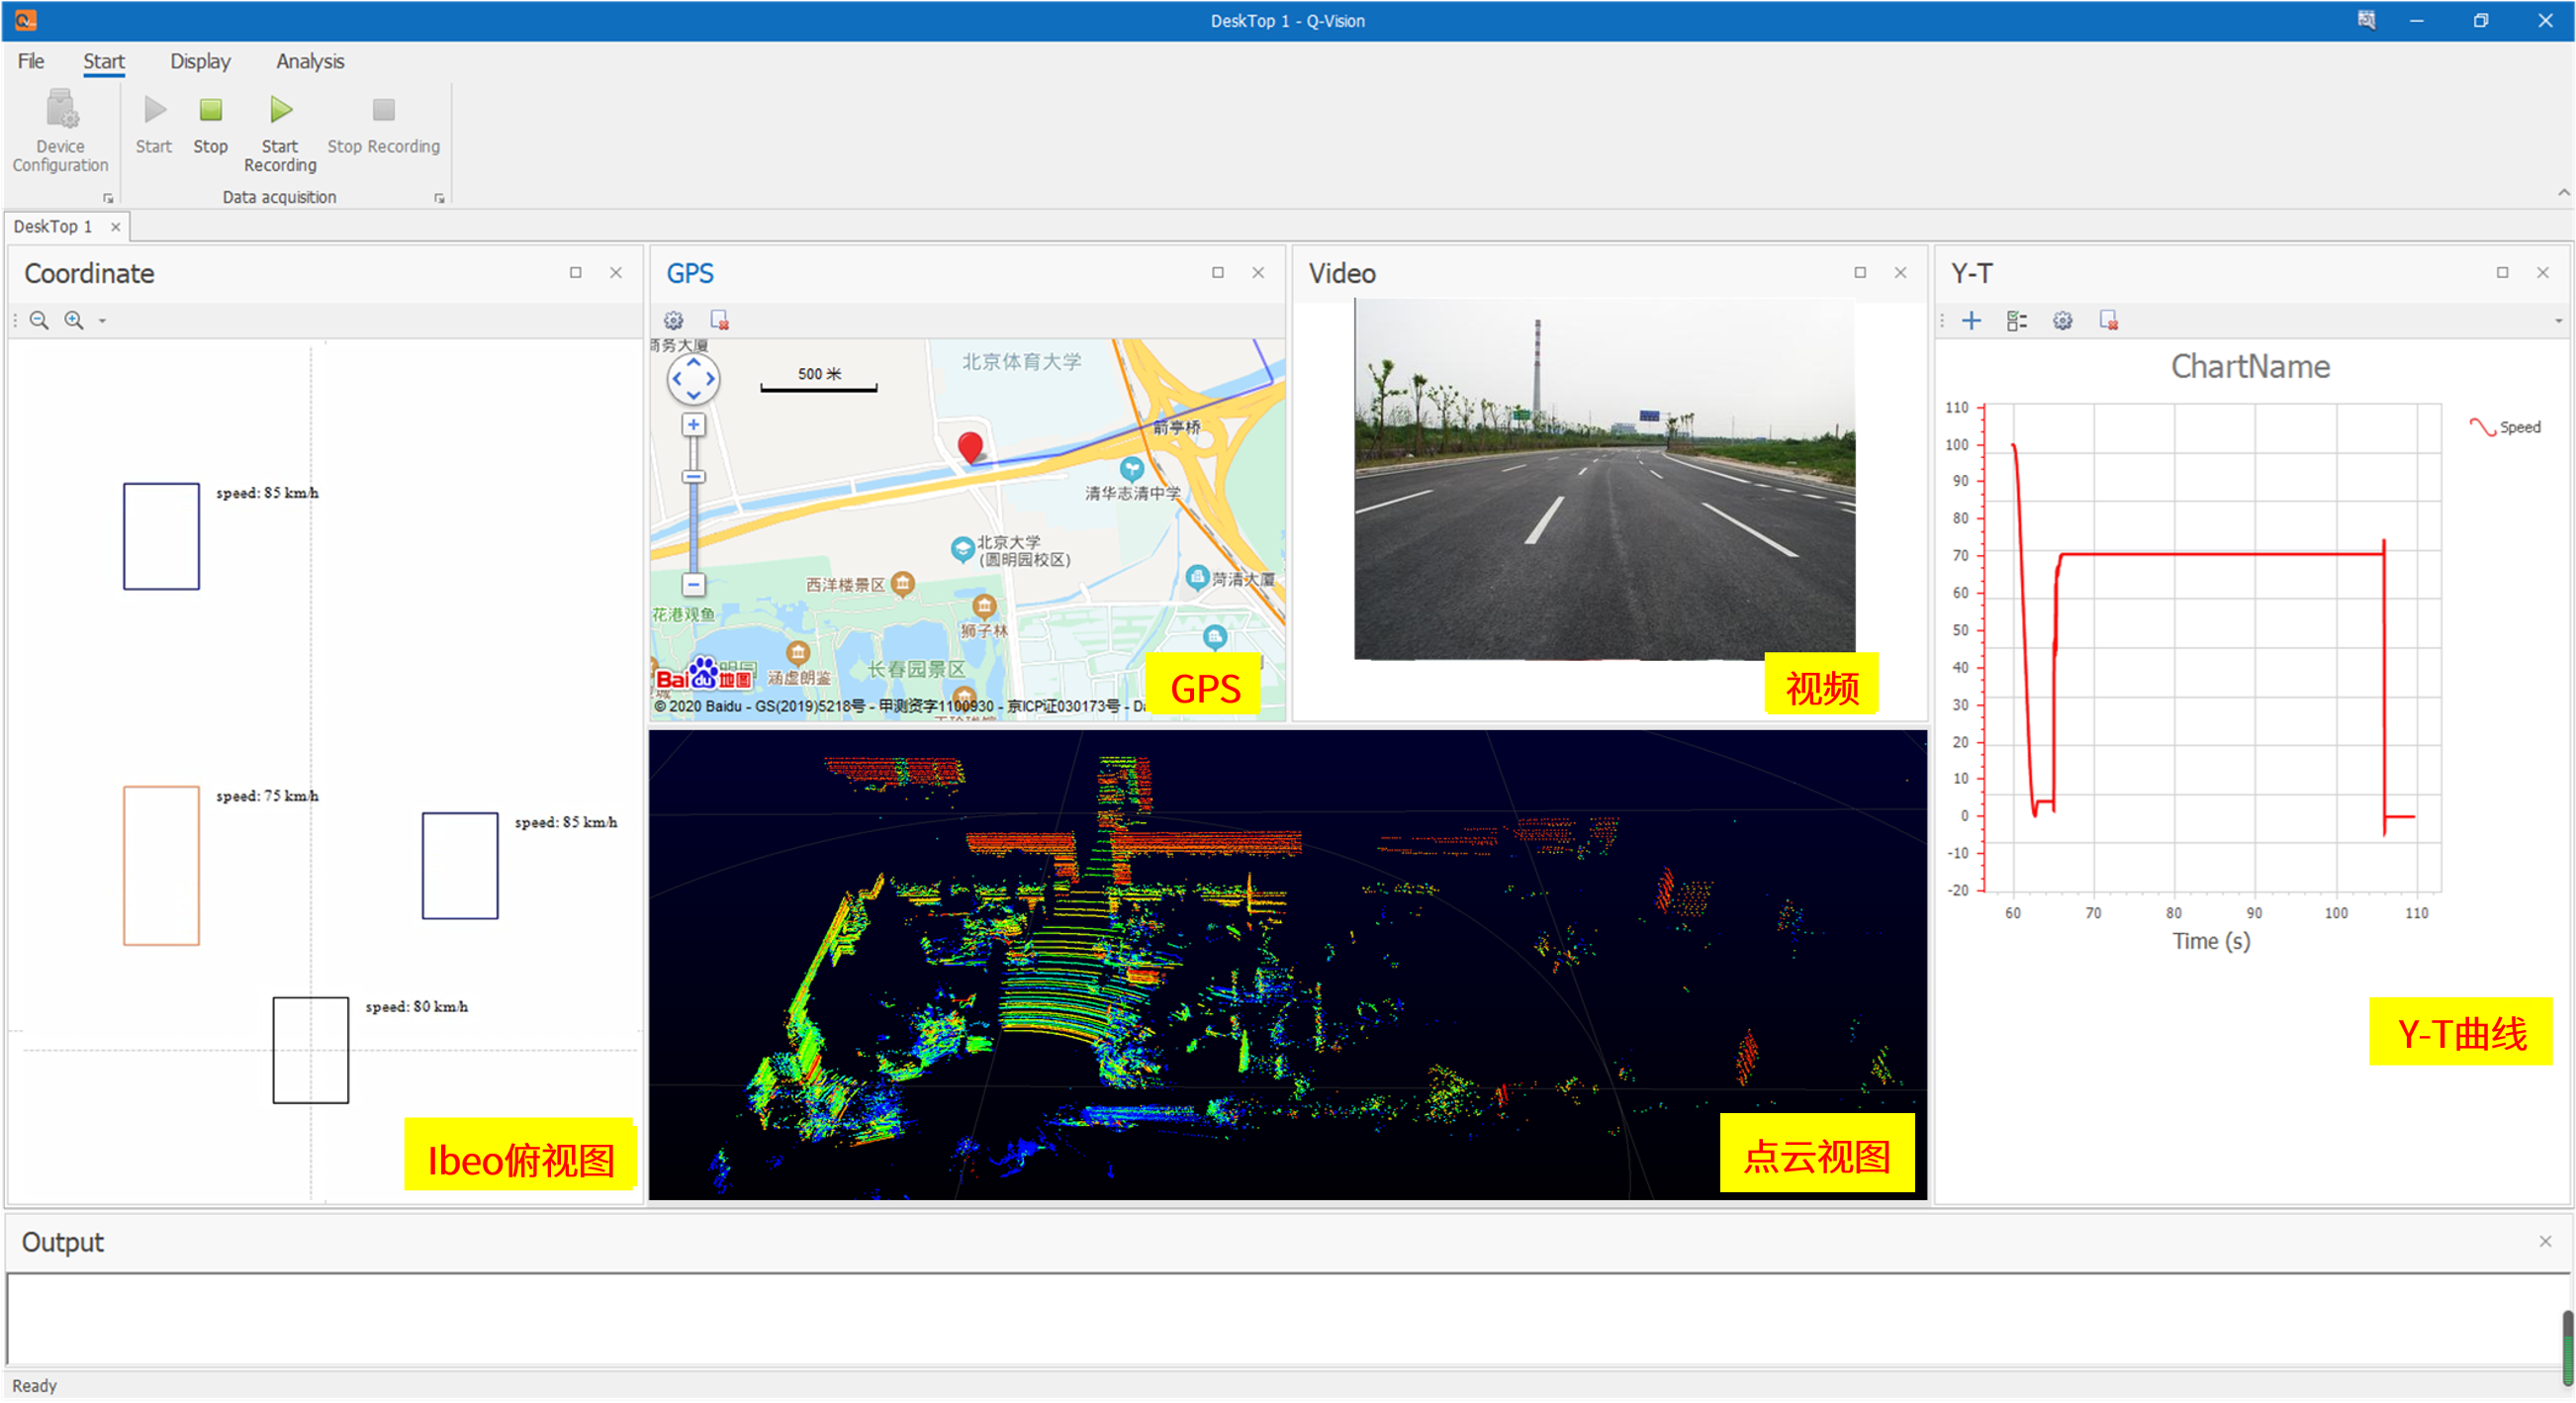Screen dimensions: 2576x1403
Task: Zoom out in Coordinate panel
Action: (x=39, y=320)
